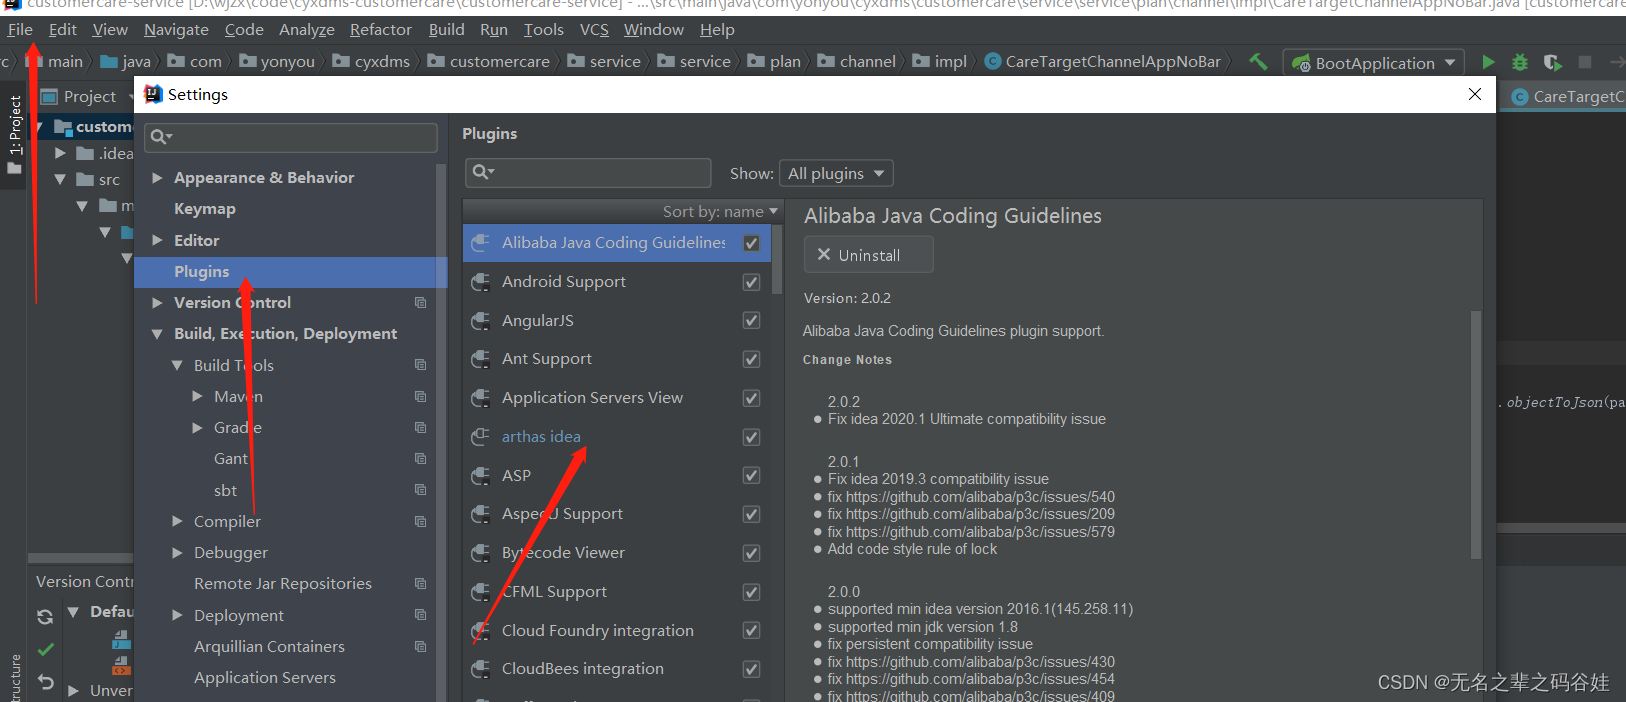1626x702 pixels.
Task: Click the Build project hammer icon
Action: pyautogui.click(x=1258, y=62)
